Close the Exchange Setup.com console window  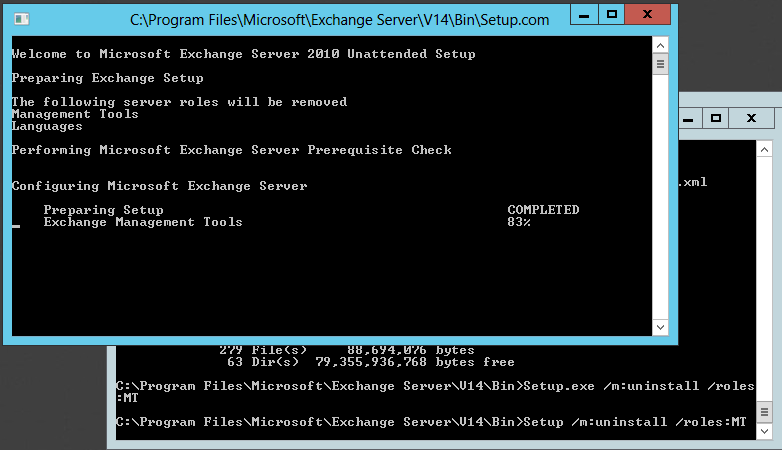tap(649, 15)
